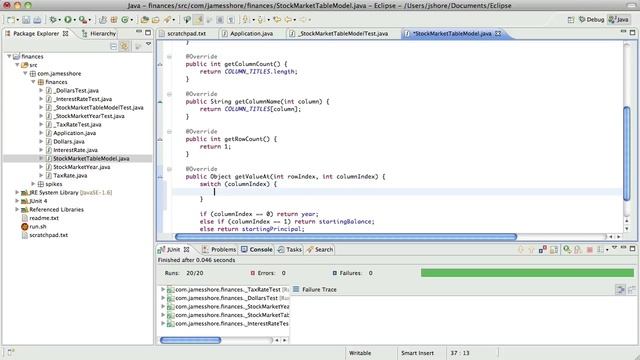
Task: Switch to the Java perspective
Action: tap(618, 20)
